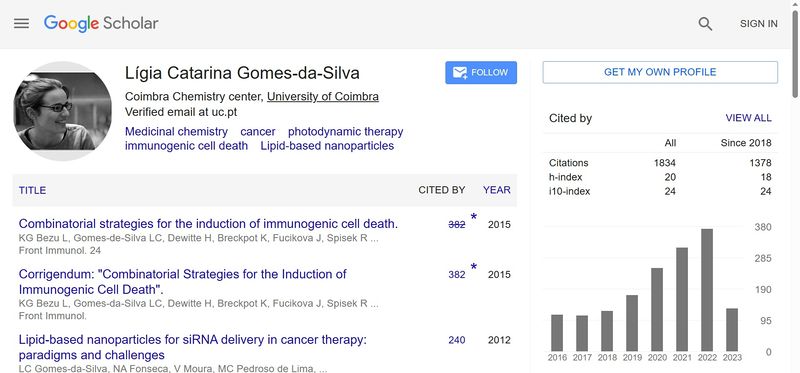Click the search magnifier icon
Image resolution: width=800 pixels, height=373 pixels.
tap(705, 23)
